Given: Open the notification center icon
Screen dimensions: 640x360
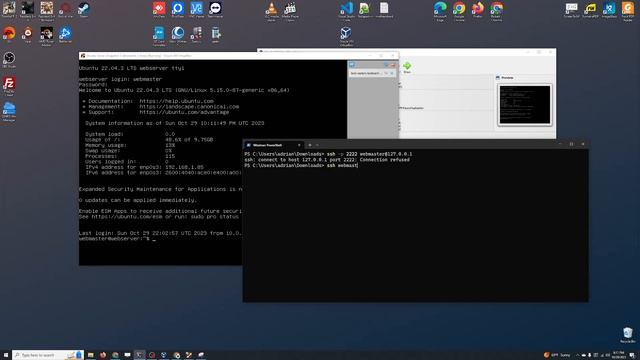Looking at the screenshot, I should coord(632,355).
